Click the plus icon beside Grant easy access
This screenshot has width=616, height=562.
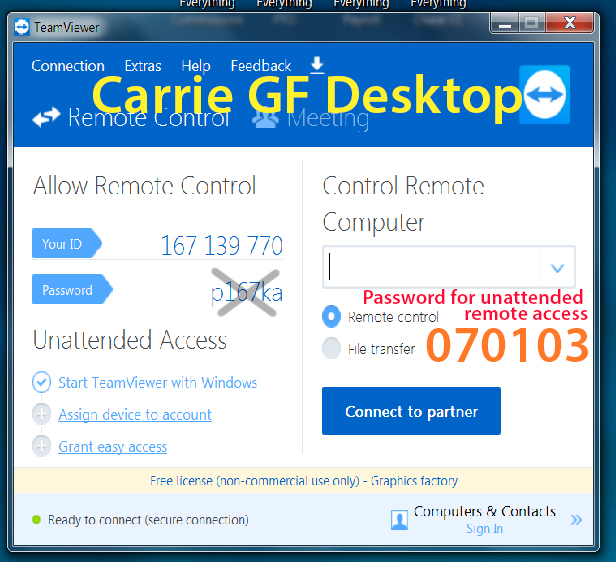pyautogui.click(x=41, y=446)
